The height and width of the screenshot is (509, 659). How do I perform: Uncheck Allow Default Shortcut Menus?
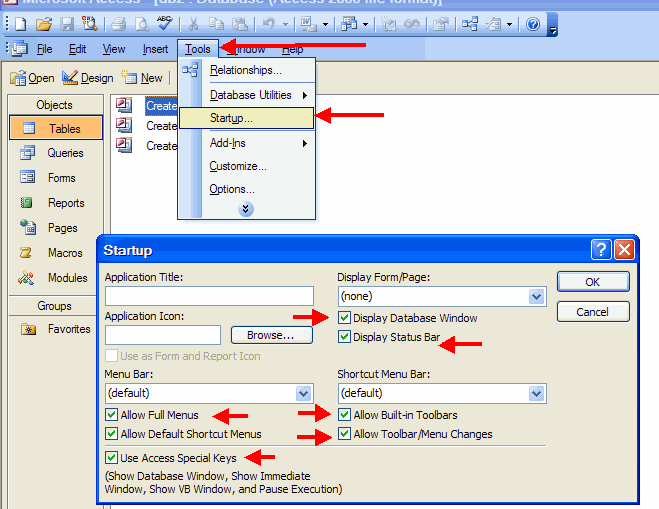[x=111, y=433]
